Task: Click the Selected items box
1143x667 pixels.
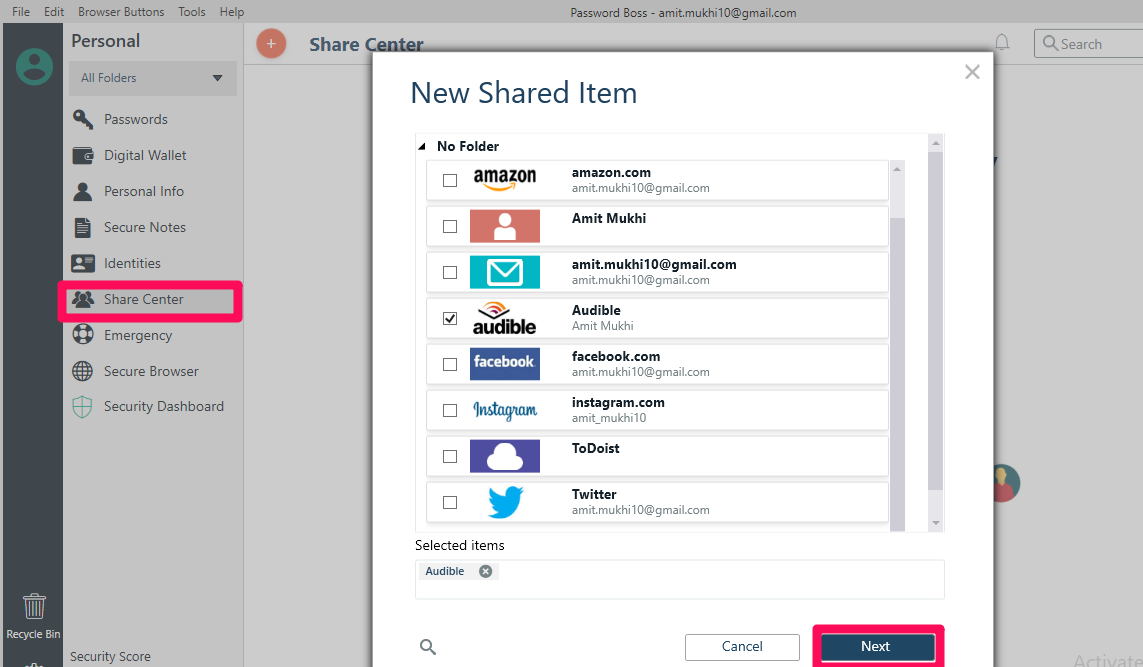Action: 679,580
